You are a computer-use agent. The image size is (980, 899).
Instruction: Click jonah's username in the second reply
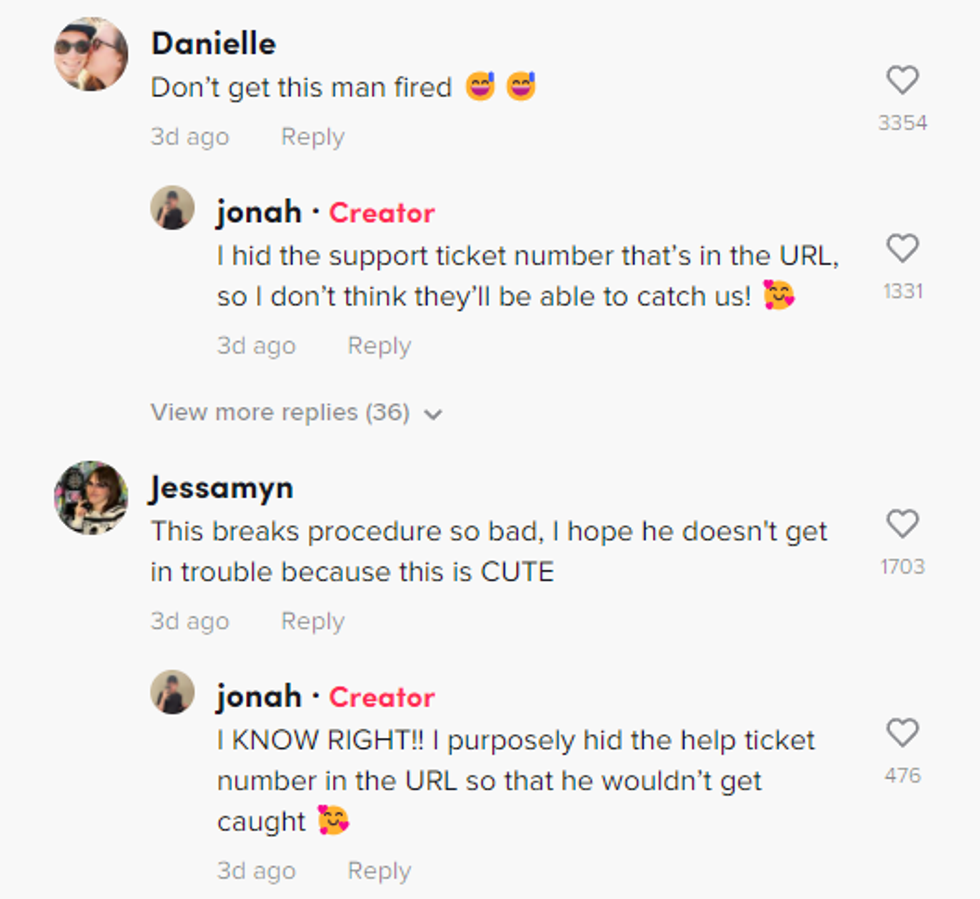coord(259,696)
